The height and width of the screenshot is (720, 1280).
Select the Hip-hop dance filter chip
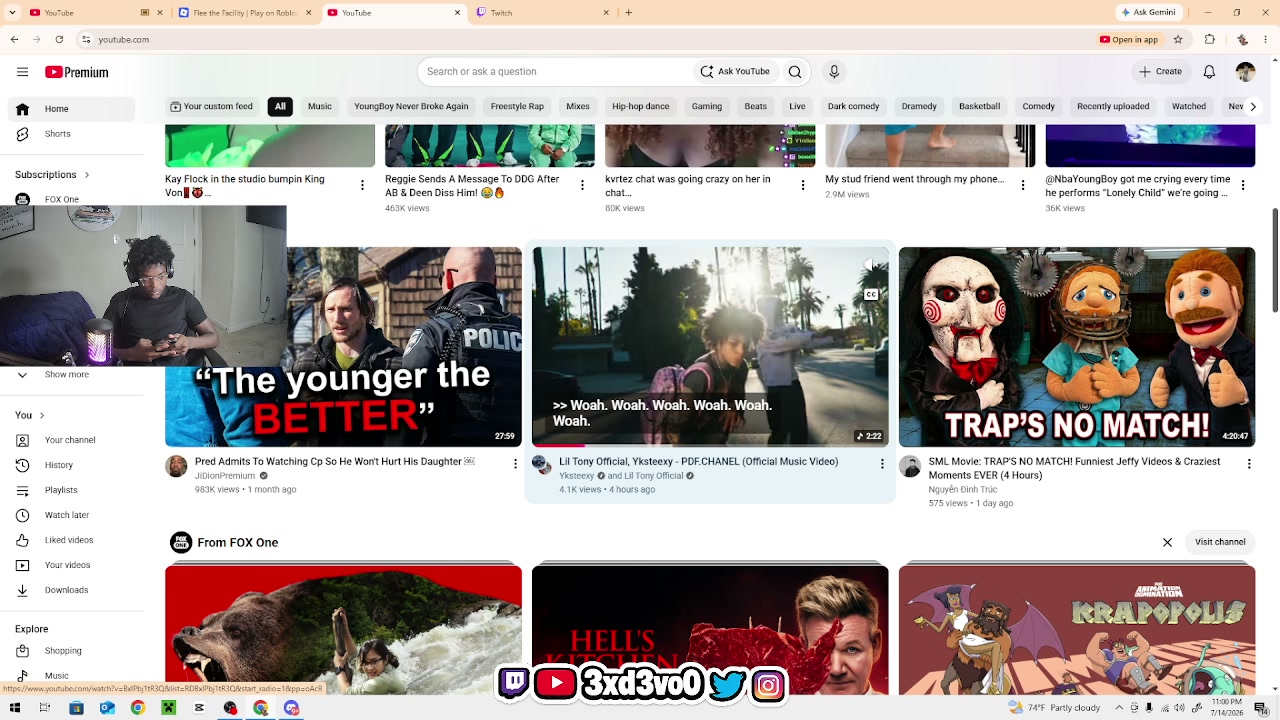[641, 106]
